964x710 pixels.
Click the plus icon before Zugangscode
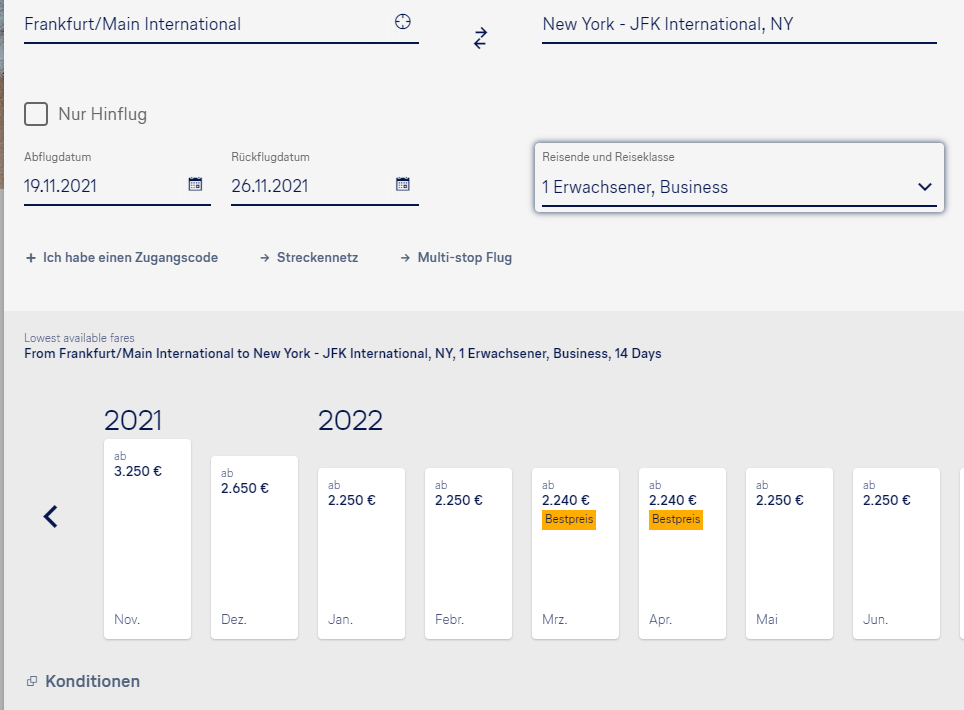coord(31,258)
